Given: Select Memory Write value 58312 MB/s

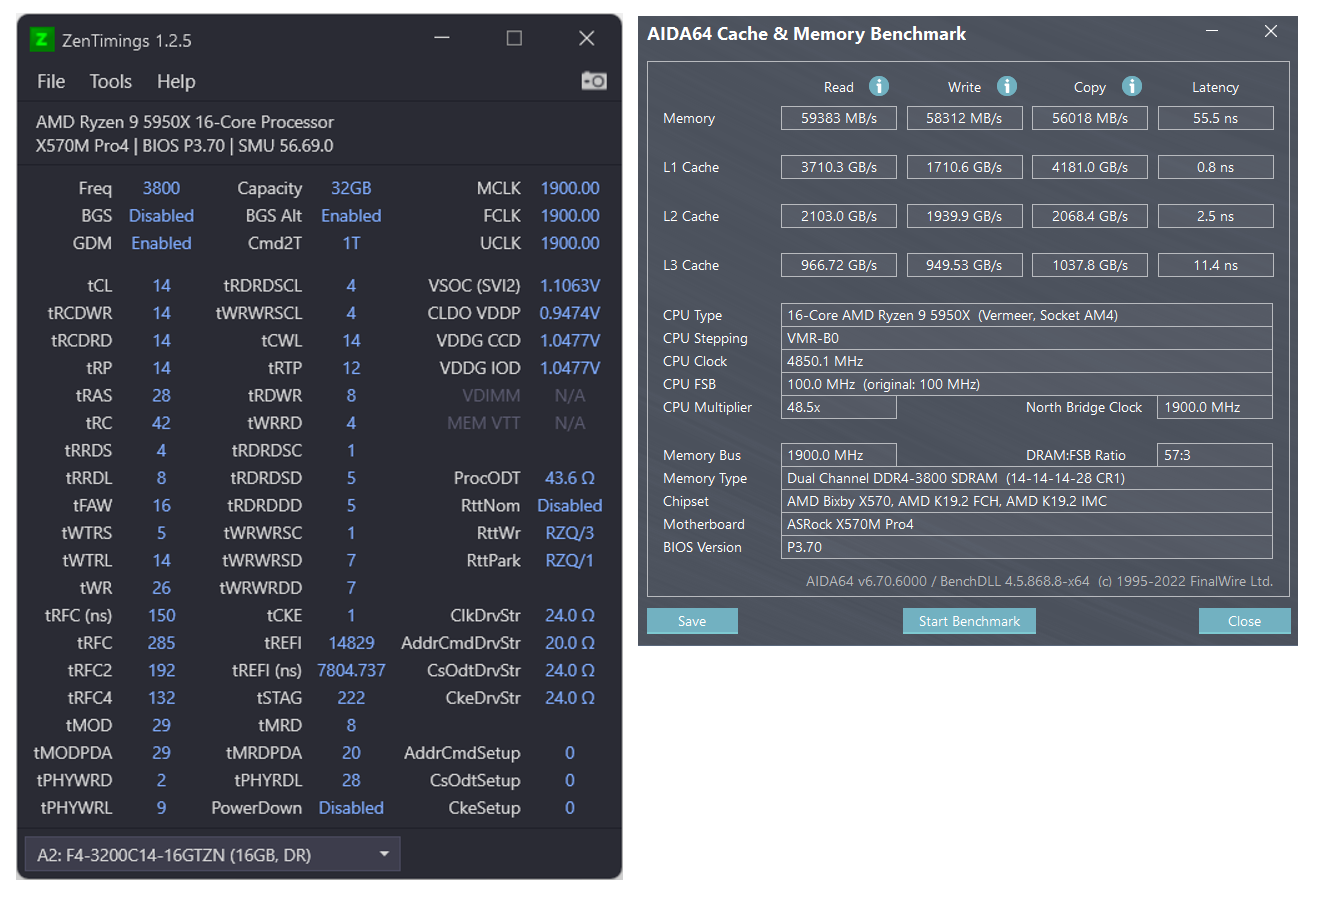Looking at the screenshot, I should click(964, 118).
